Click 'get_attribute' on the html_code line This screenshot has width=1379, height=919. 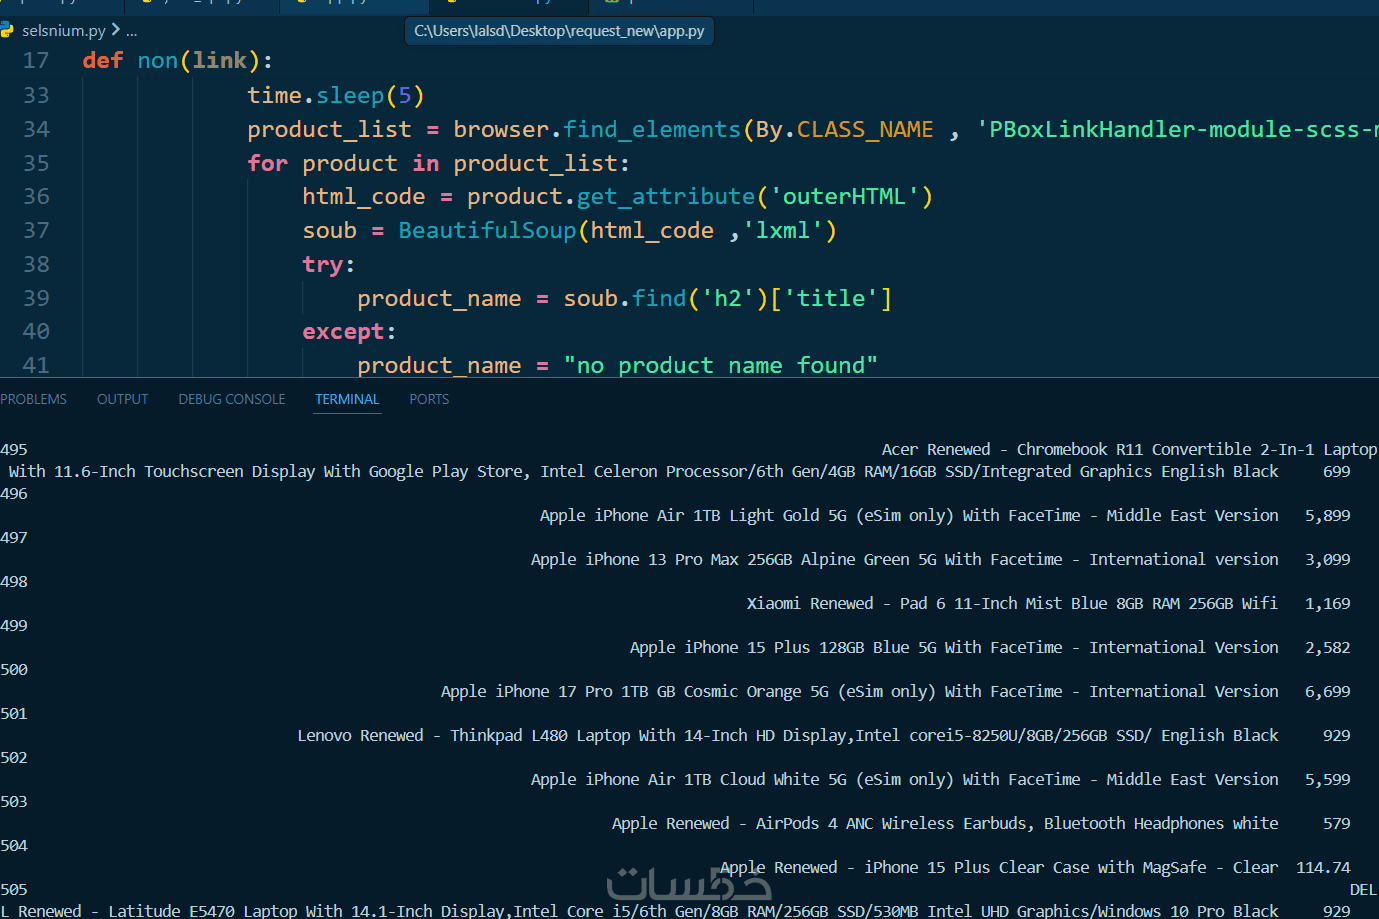(666, 197)
